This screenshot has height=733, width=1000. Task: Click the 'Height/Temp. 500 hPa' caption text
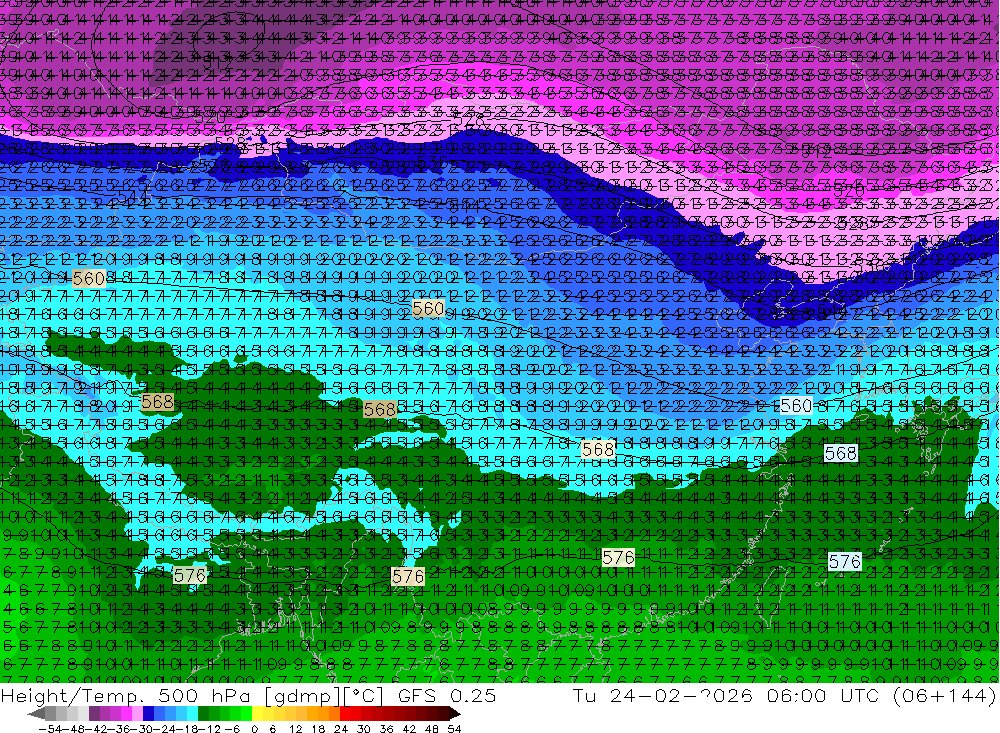(128, 695)
